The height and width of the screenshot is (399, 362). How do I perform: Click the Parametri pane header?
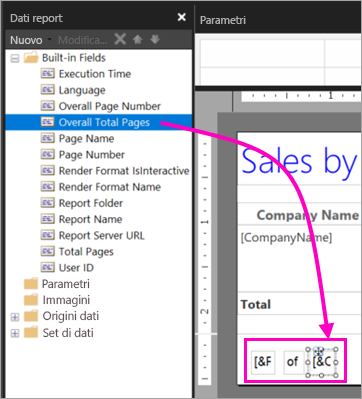coord(223,20)
